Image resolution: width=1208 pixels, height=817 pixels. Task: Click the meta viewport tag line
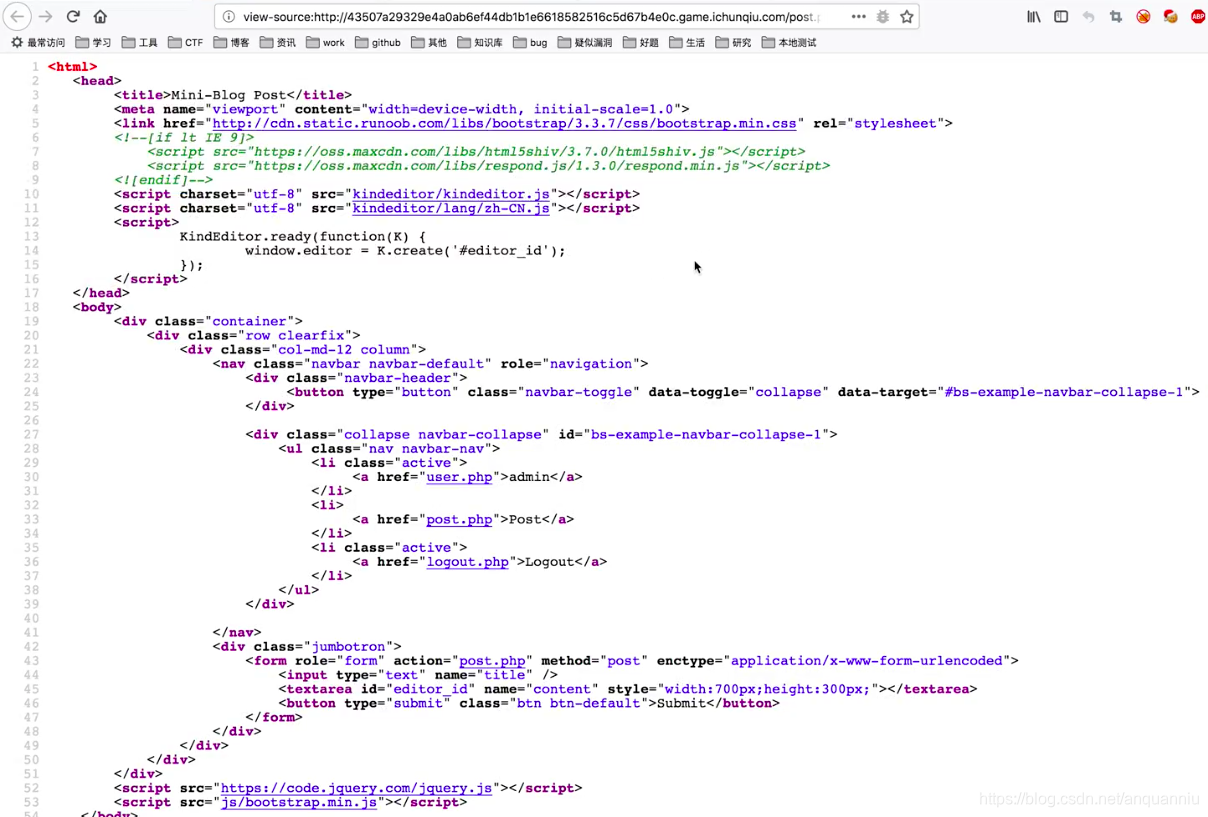point(401,109)
